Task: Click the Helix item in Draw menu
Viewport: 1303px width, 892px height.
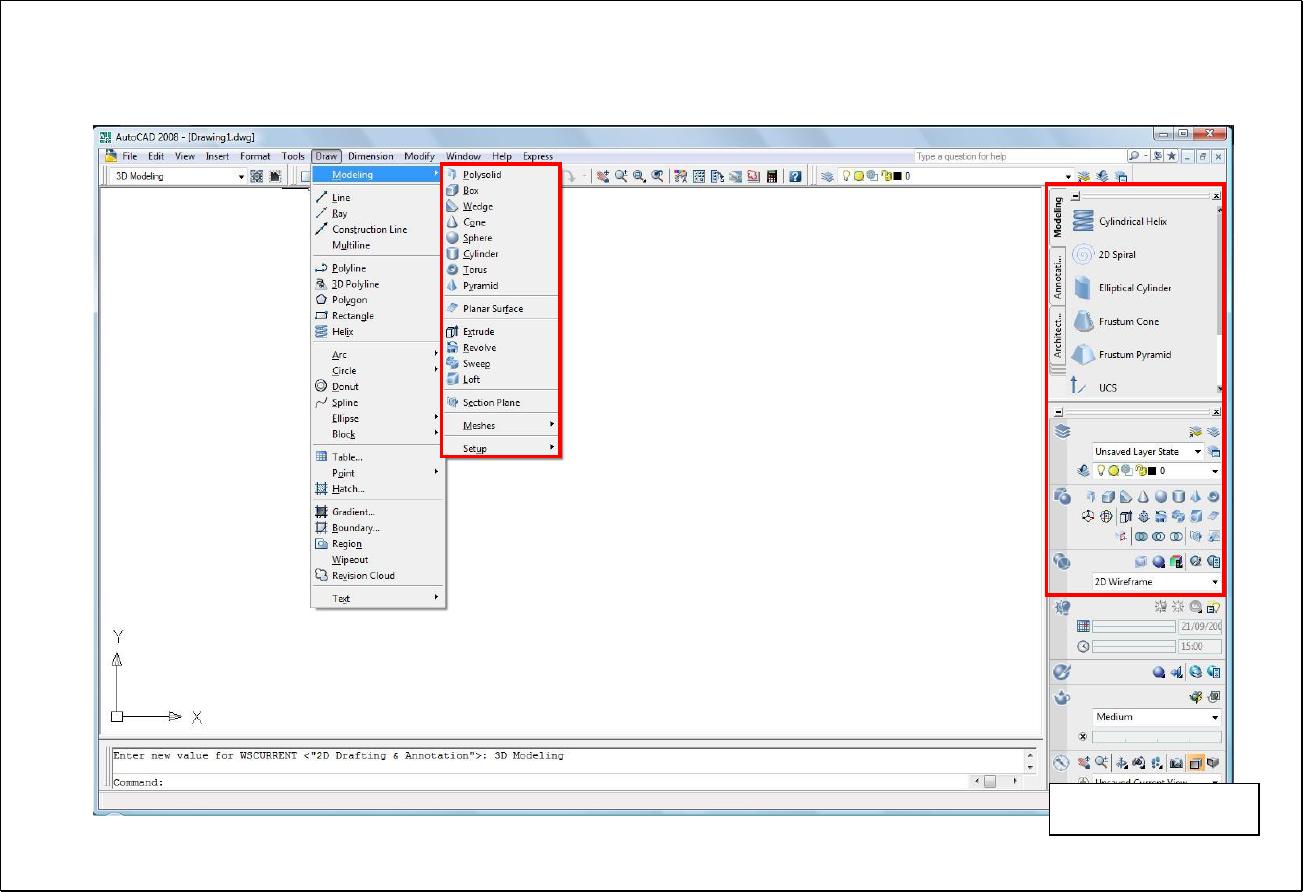Action: coord(342,332)
